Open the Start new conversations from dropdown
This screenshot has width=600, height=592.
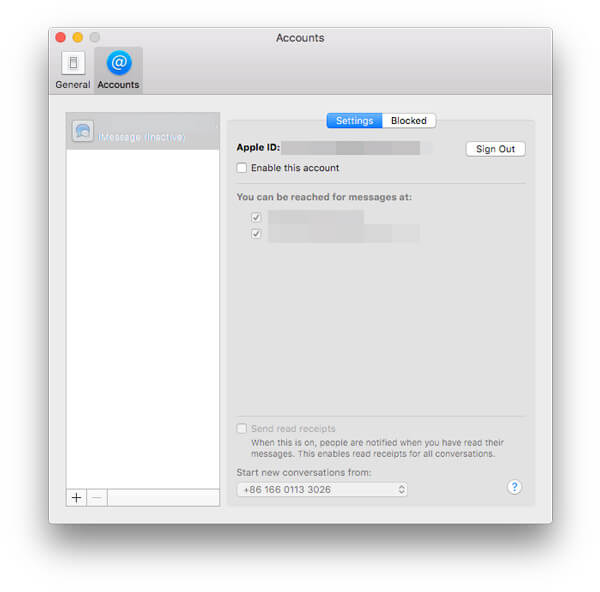(322, 489)
